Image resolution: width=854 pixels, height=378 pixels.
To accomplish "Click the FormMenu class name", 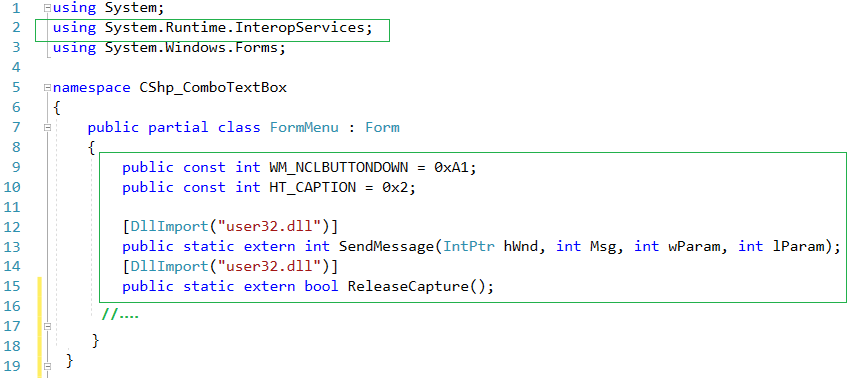I will click(304, 127).
